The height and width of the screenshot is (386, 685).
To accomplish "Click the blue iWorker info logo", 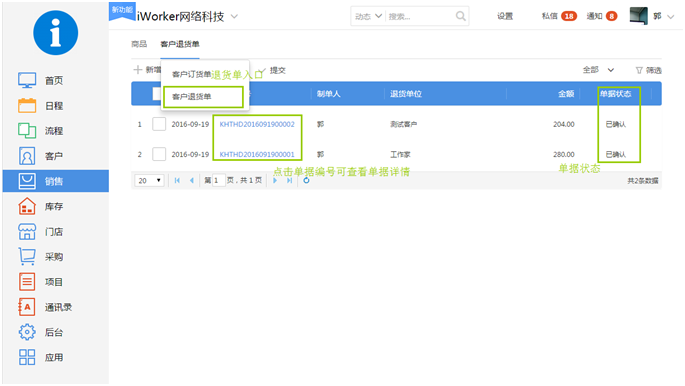I will 55,33.
